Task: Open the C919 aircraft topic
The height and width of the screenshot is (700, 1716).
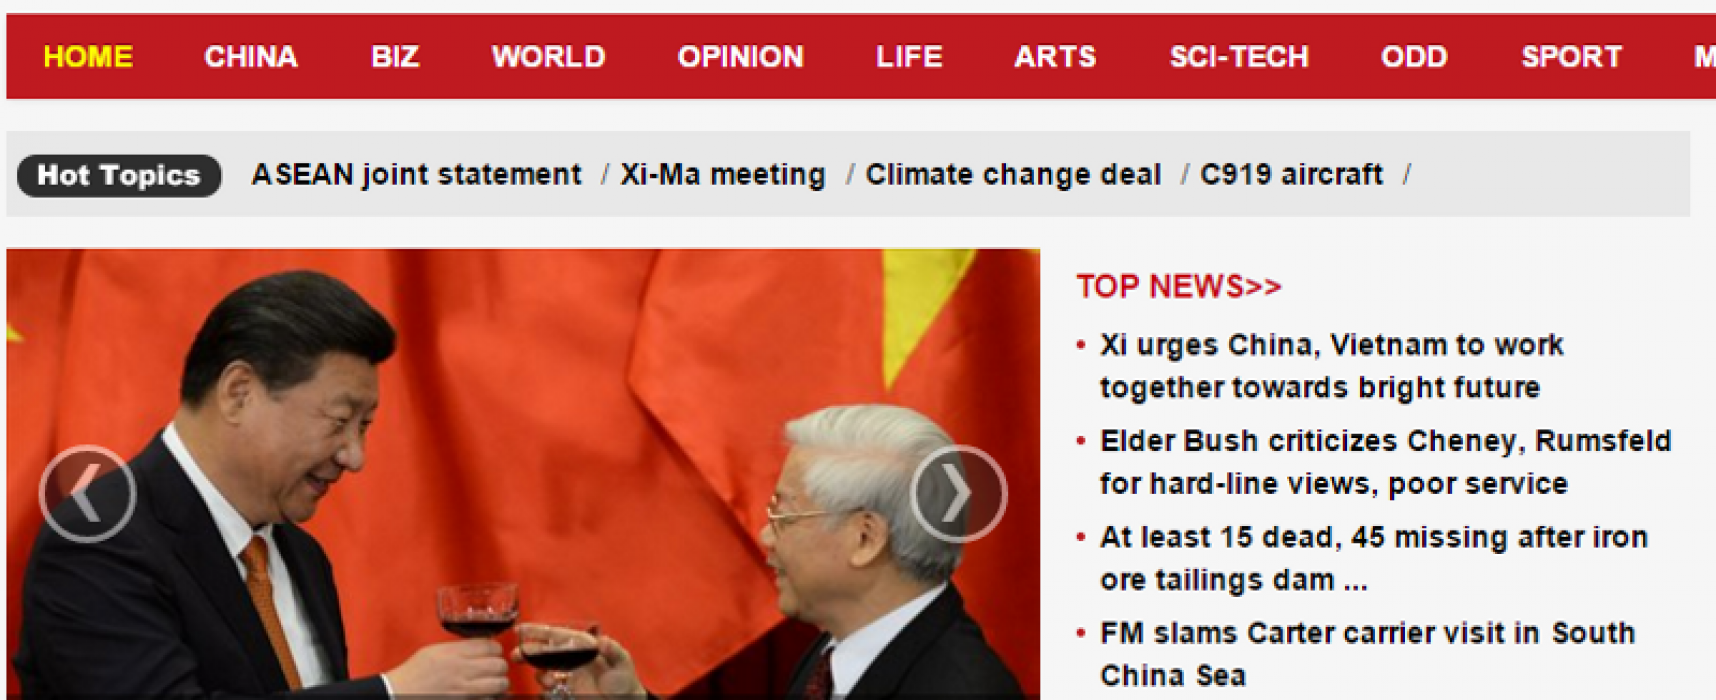Action: (1291, 175)
